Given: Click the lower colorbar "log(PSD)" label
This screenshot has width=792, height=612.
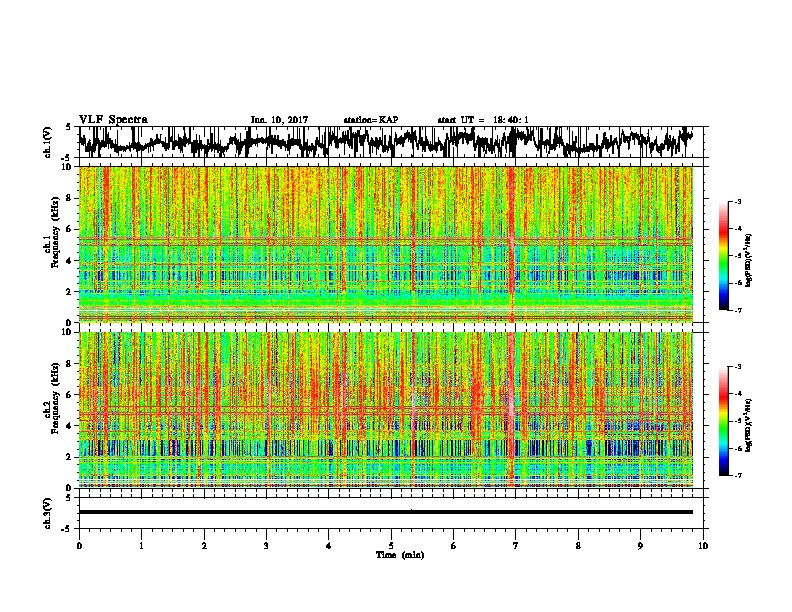Looking at the screenshot, I should pos(749,425).
